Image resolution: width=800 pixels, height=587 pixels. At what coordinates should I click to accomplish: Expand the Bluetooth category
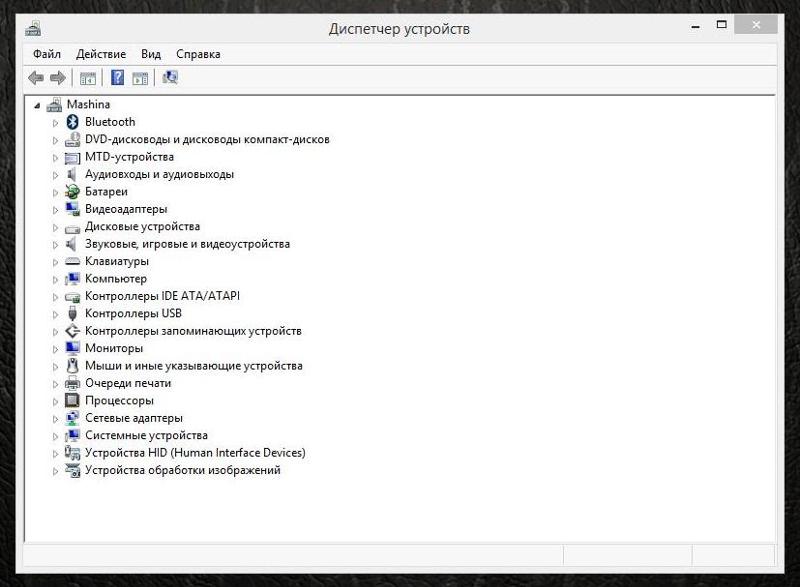point(55,123)
